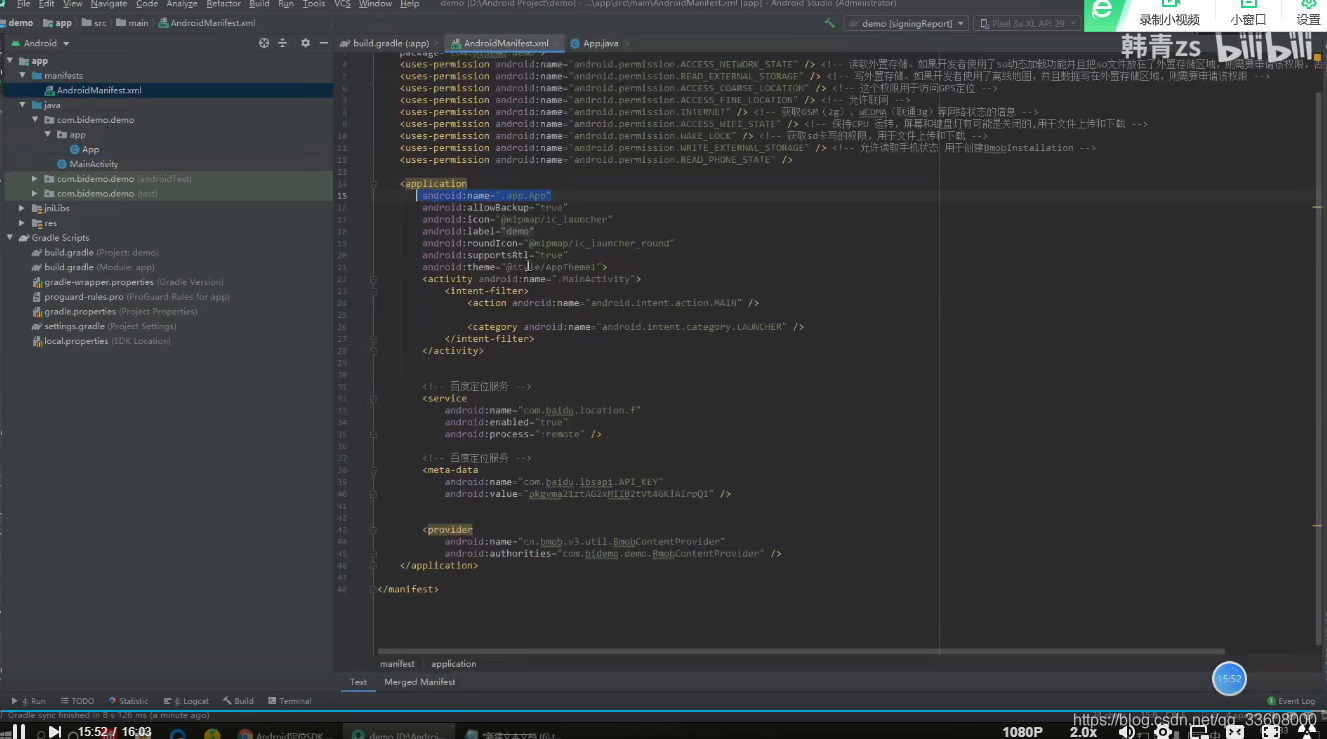Open the Statistic tool window
The height and width of the screenshot is (739, 1327).
[x=128, y=701]
